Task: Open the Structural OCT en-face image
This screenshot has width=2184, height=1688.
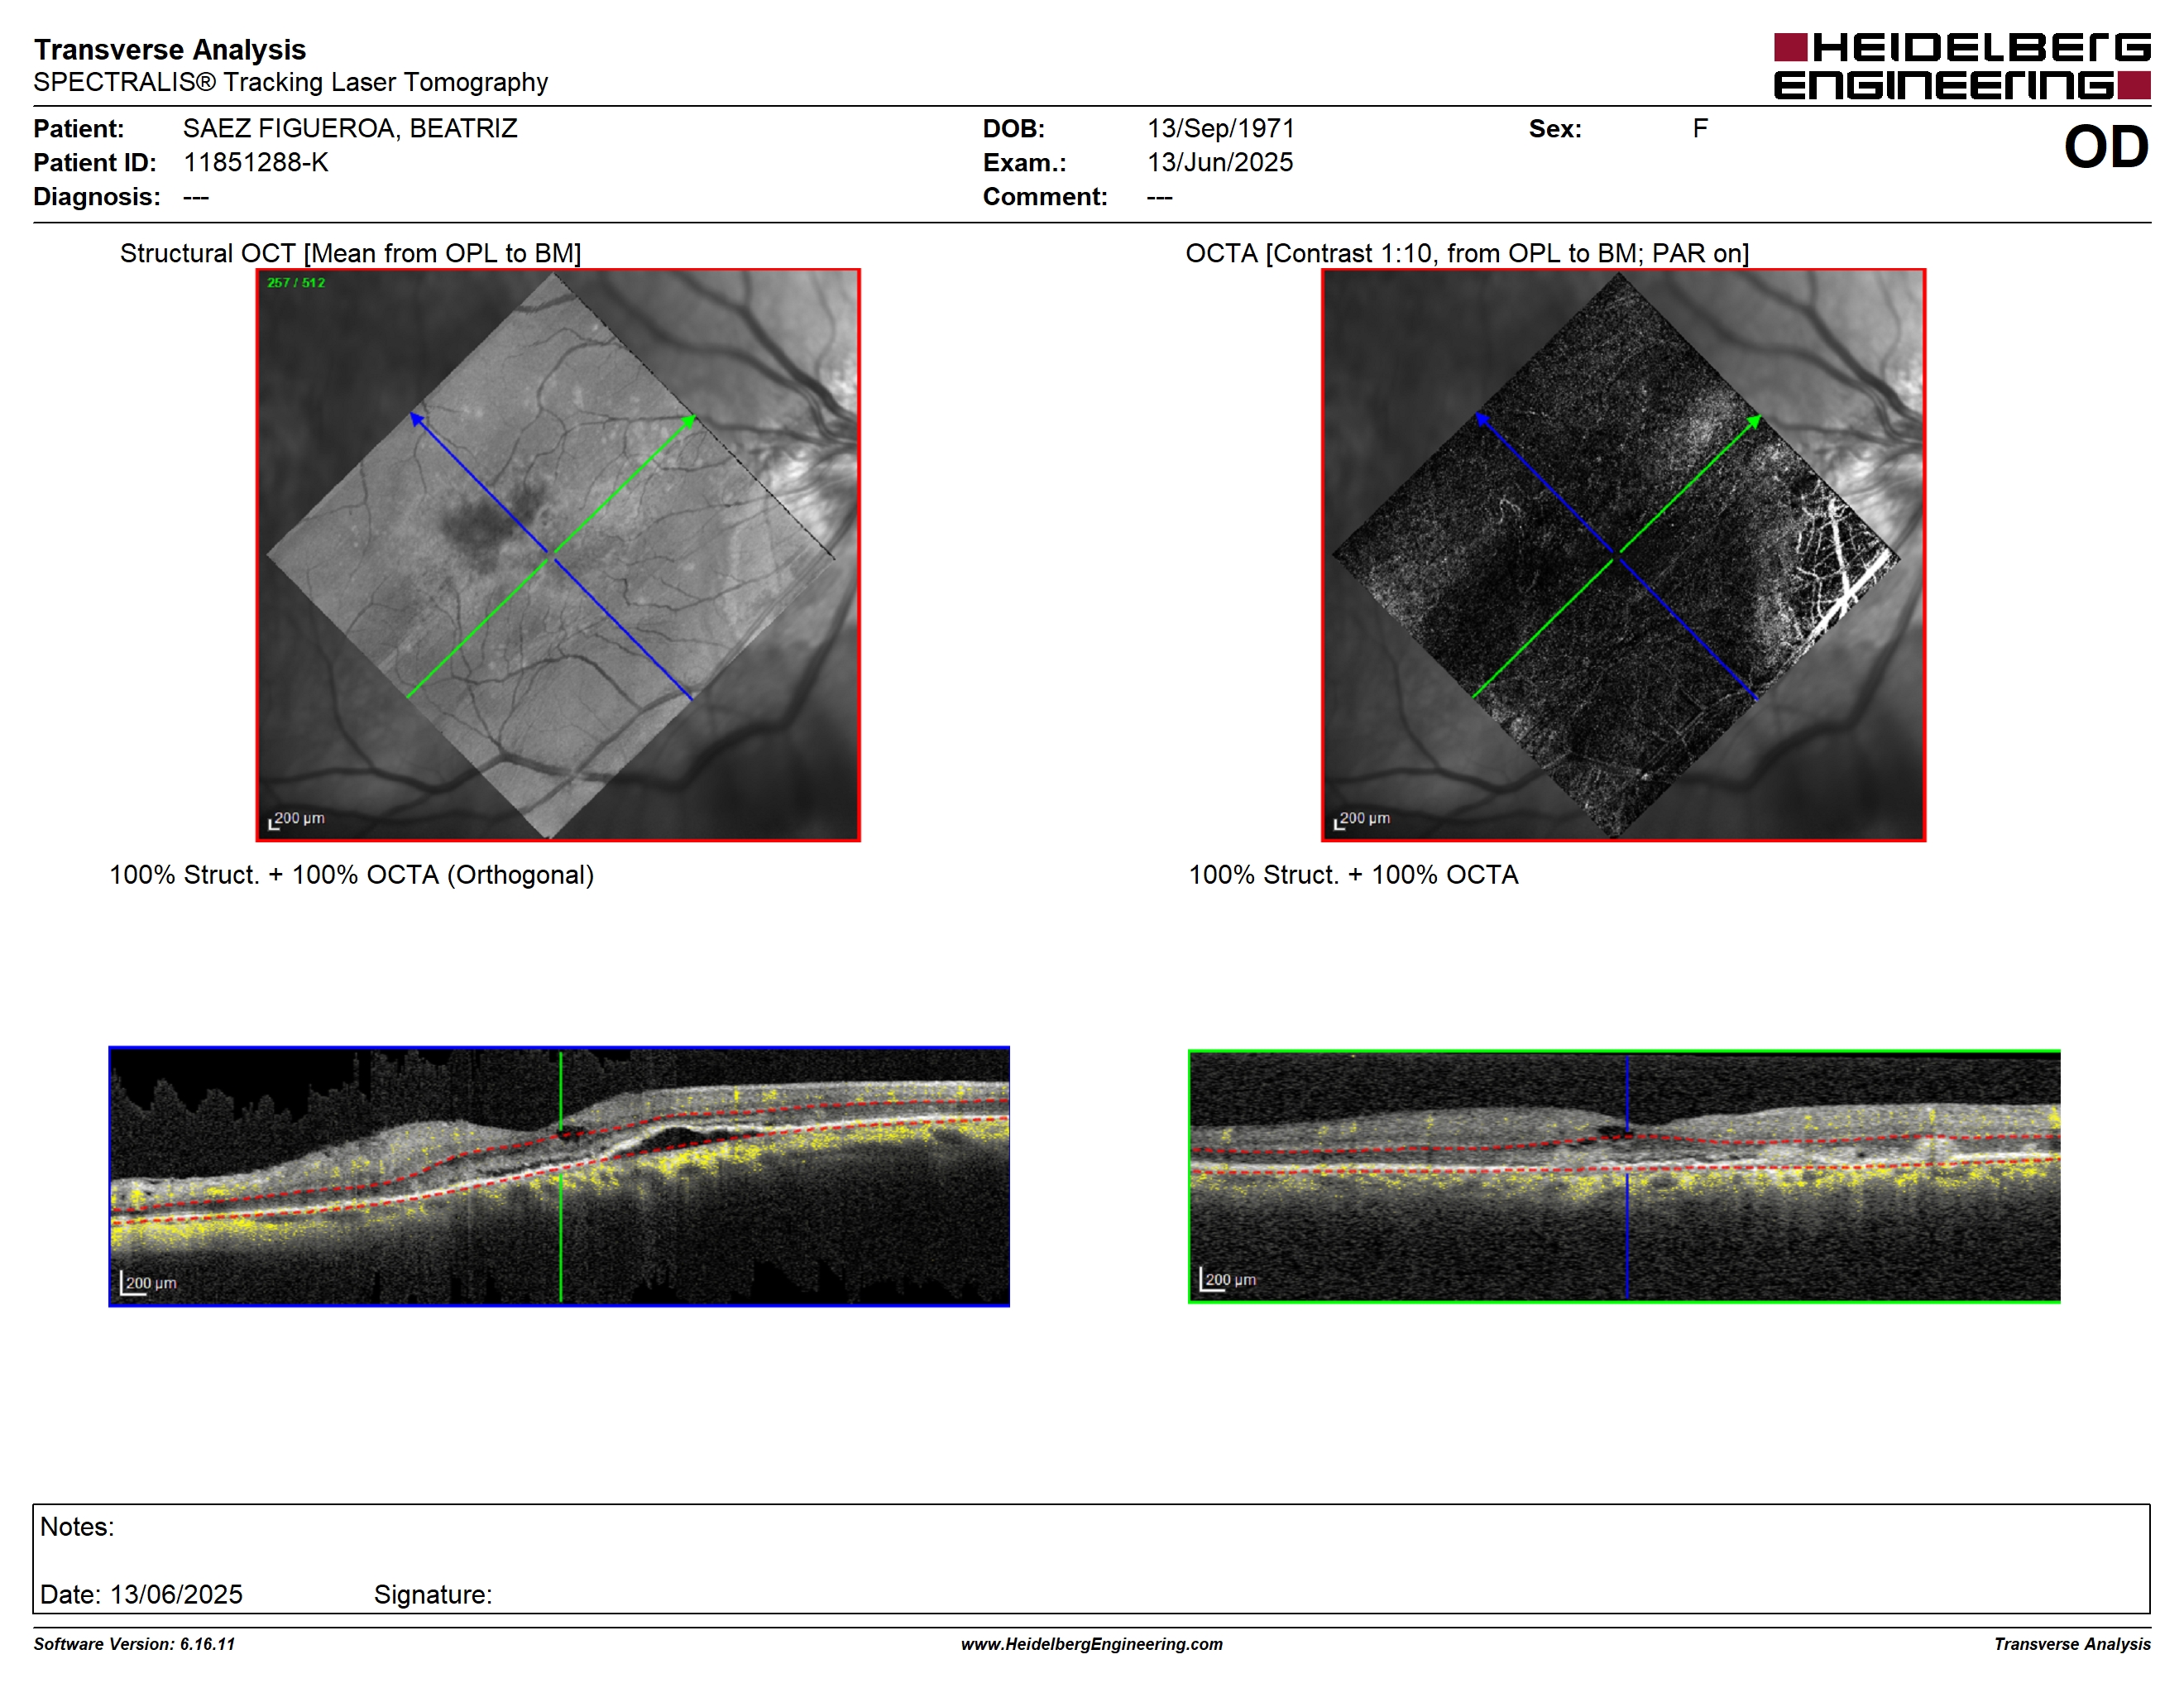Action: [558, 555]
